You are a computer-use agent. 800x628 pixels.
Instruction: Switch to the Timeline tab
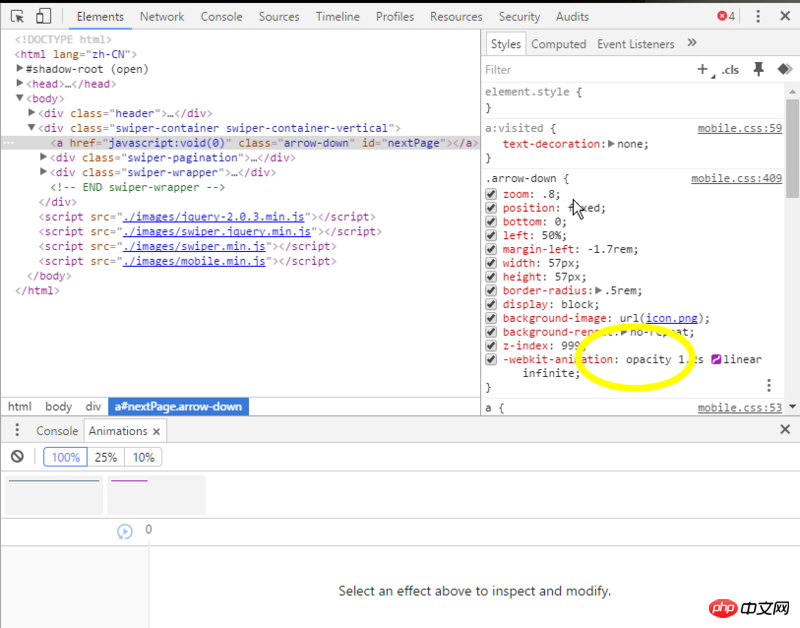coord(337,16)
